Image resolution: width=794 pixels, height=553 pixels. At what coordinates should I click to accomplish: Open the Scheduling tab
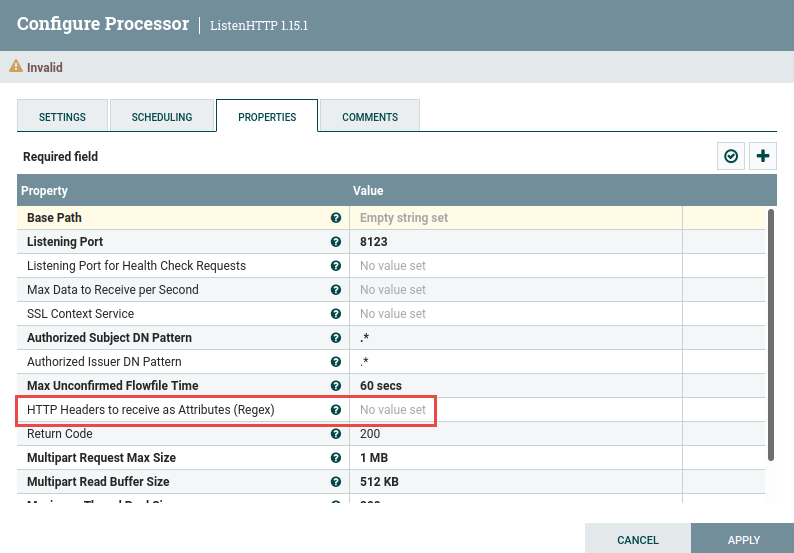pyautogui.click(x=162, y=117)
